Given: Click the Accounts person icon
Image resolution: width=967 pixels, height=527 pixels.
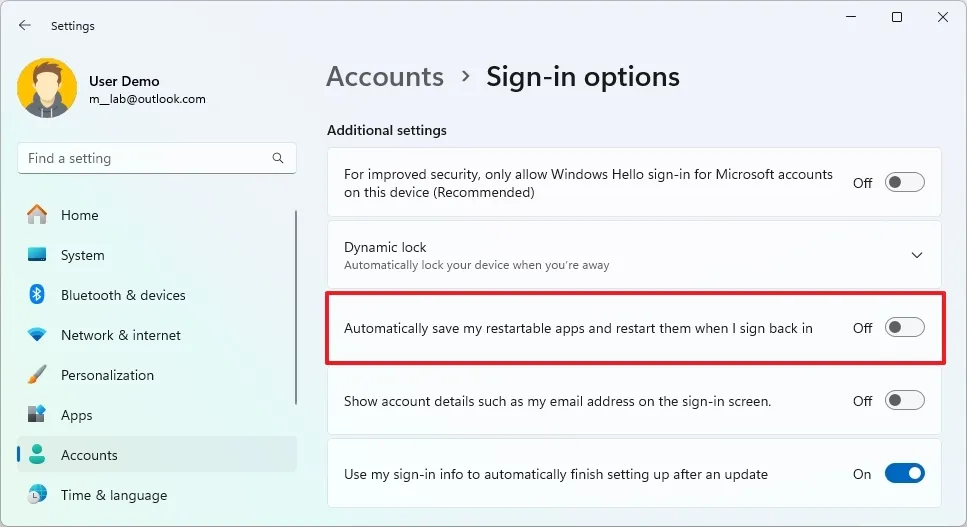Looking at the screenshot, I should 37,454.
